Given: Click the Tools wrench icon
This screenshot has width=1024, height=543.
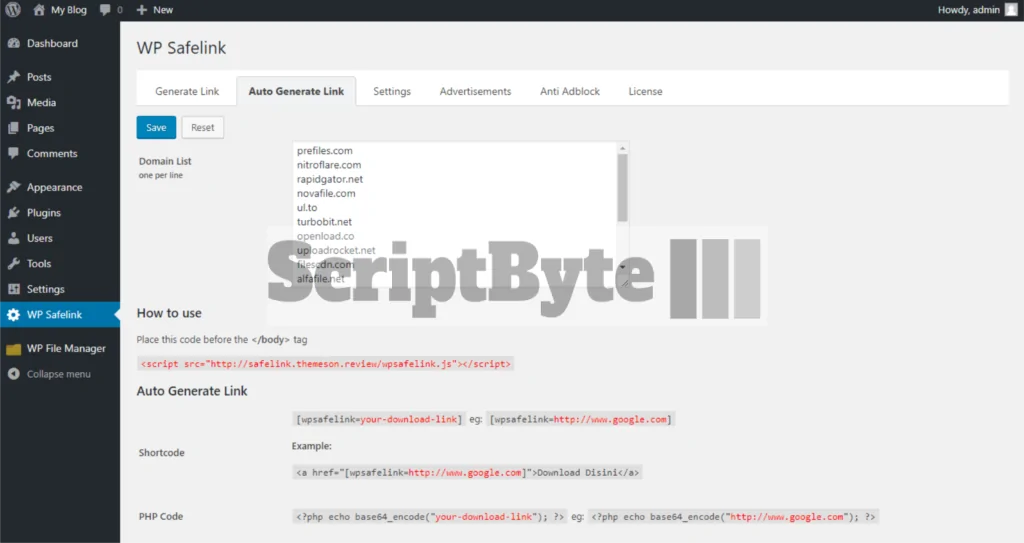Looking at the screenshot, I should 13,264.
